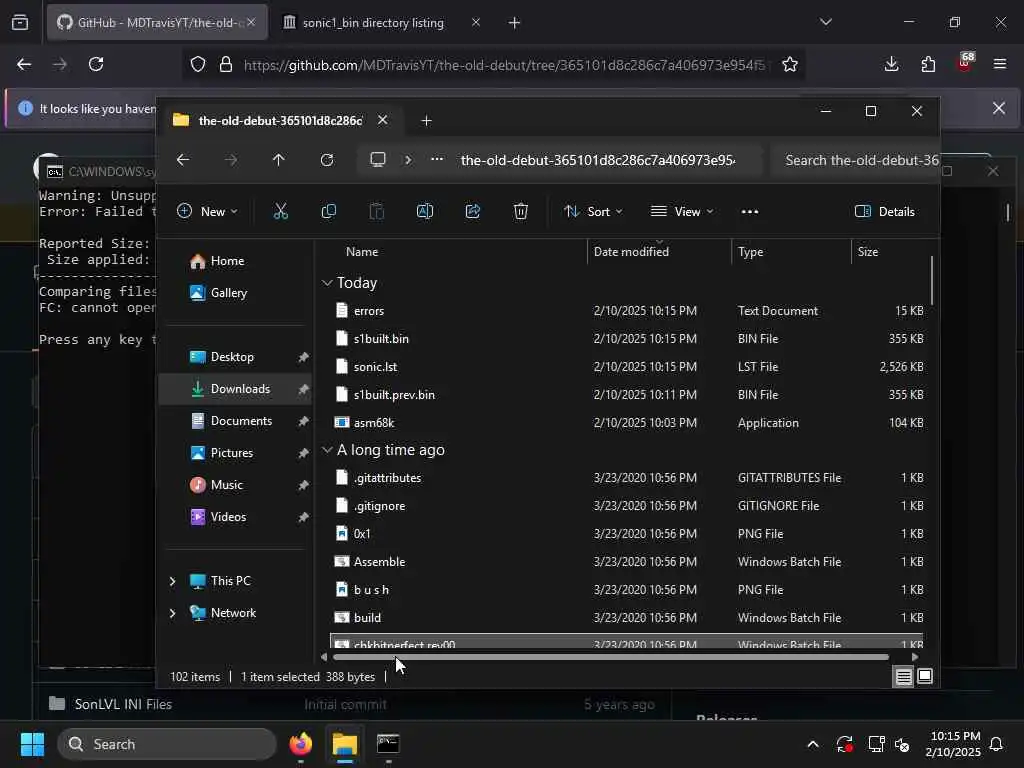Click the Rename icon in Explorer toolbar
This screenshot has height=768, width=1024.
(x=424, y=211)
